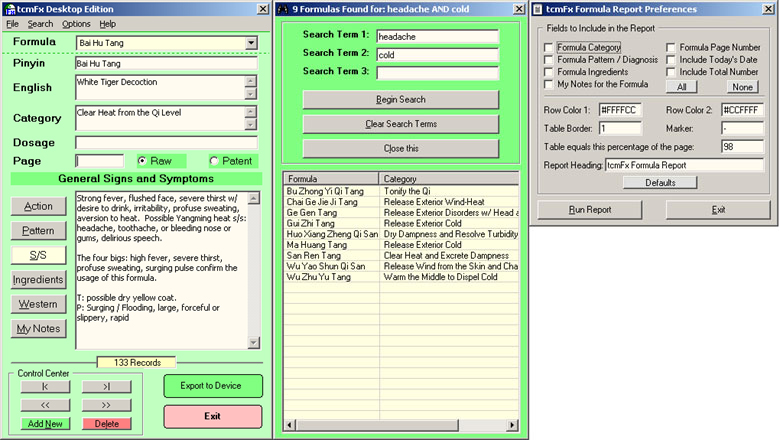Screen dimensions: 780x440
Task: Click the Defaults button
Action: [x=660, y=183]
